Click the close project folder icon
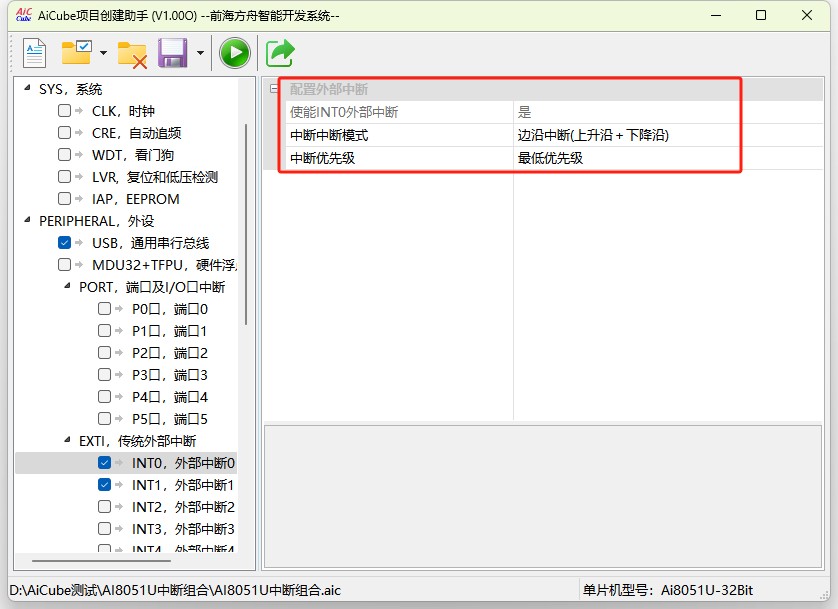The image size is (838, 609). pos(133,54)
